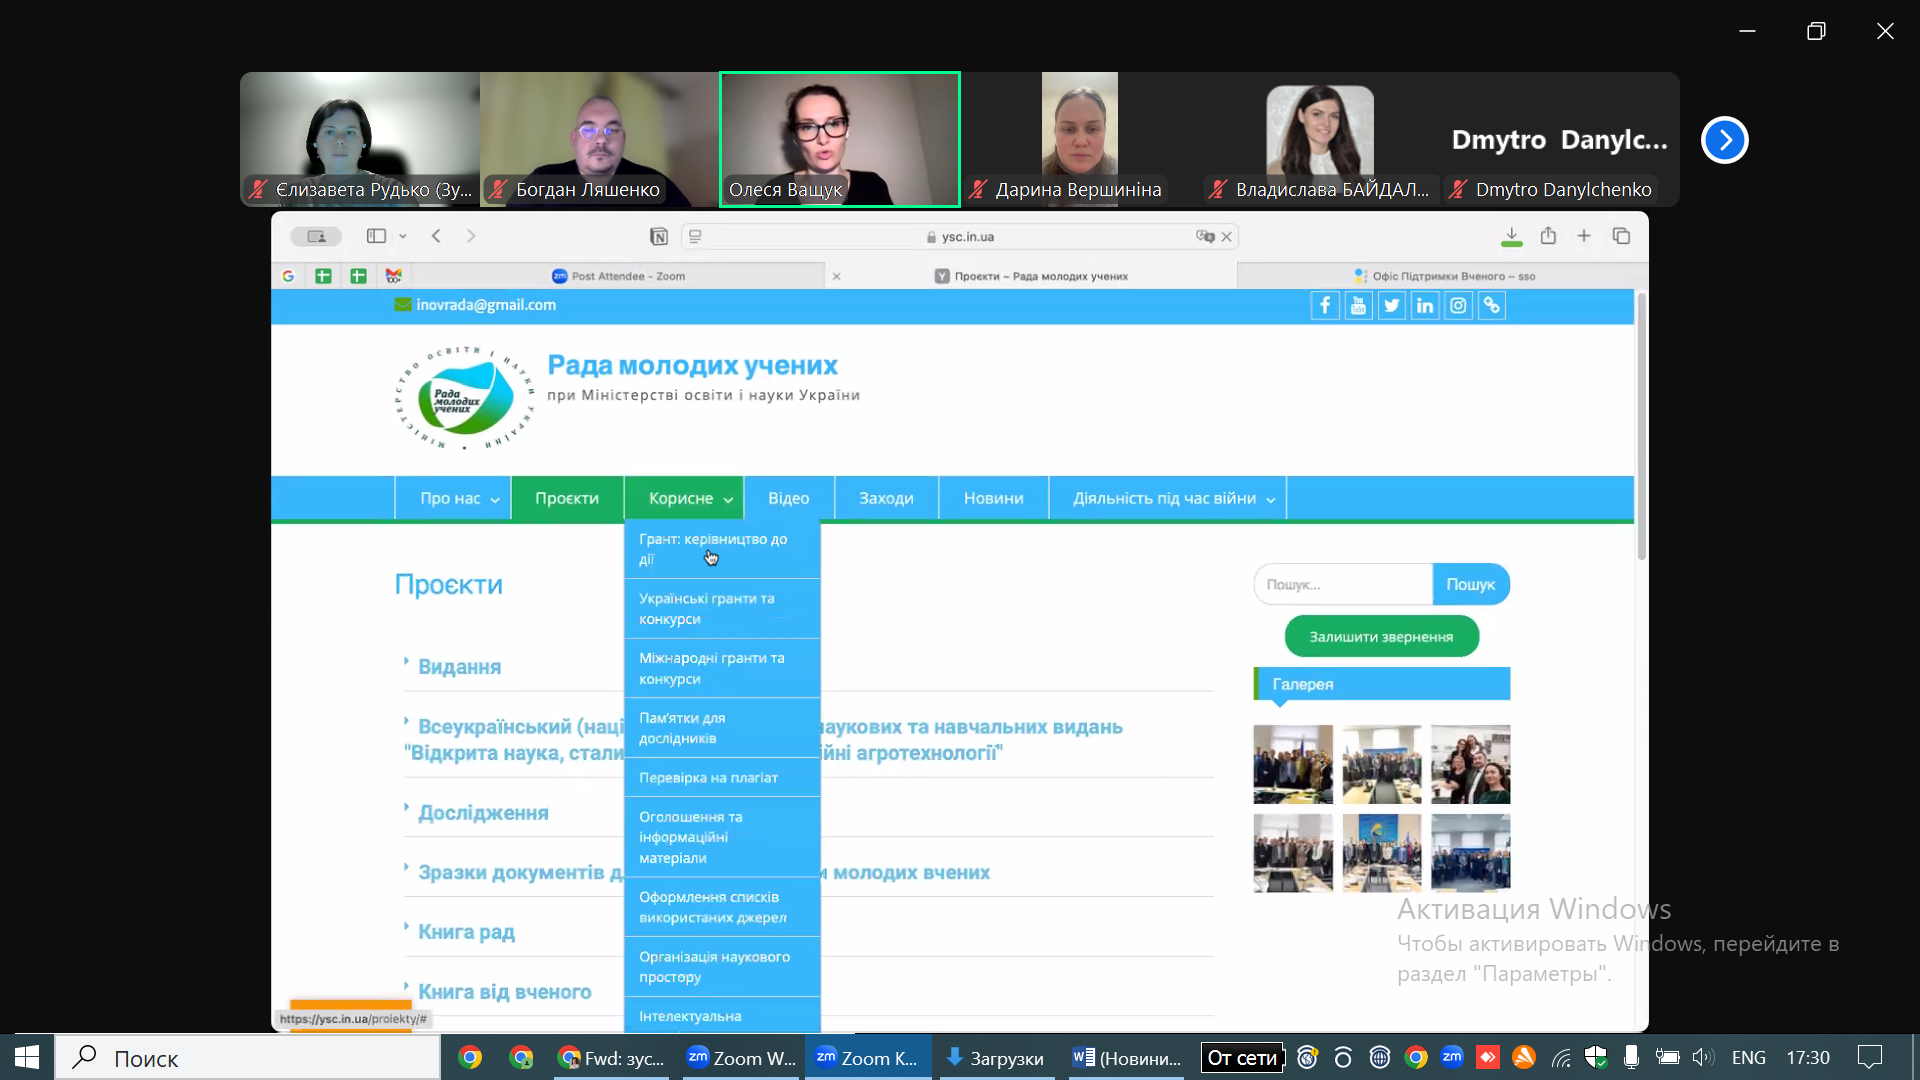Click the Залишити звернення button

(1381, 637)
